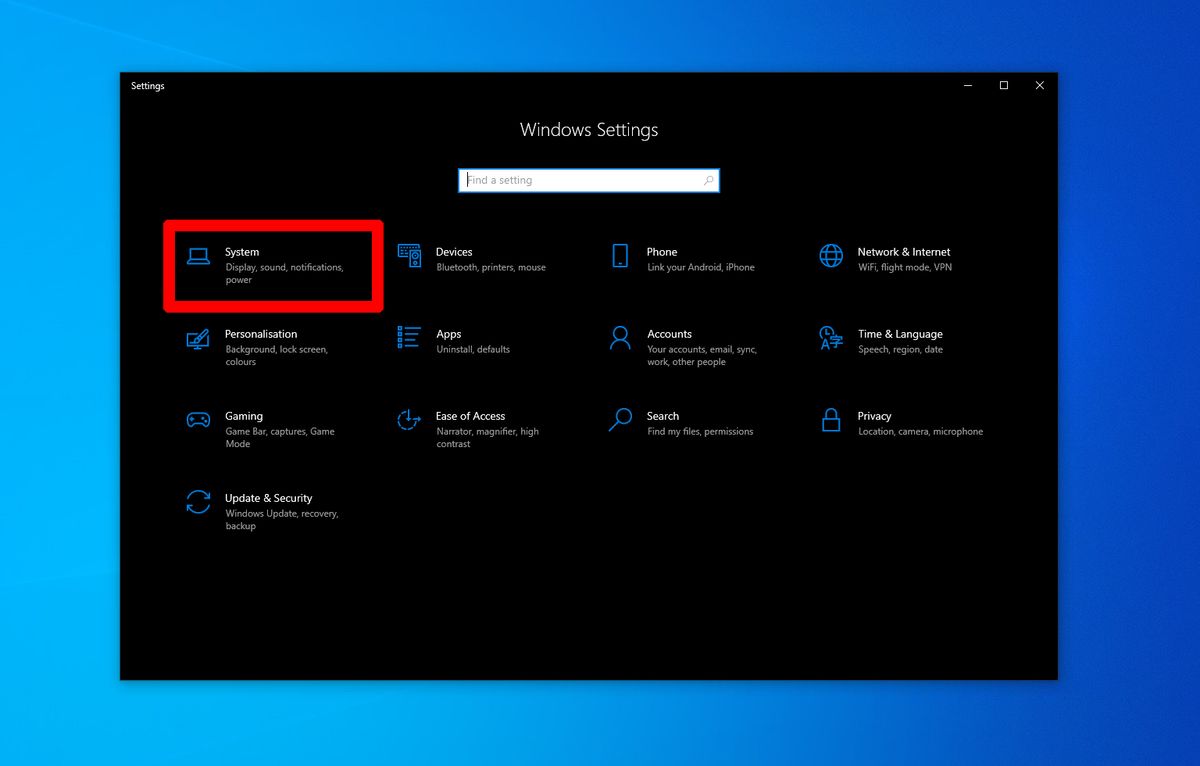Click 'Background, lock screen, colours' text
Image resolution: width=1200 pixels, height=766 pixels.
tap(277, 356)
